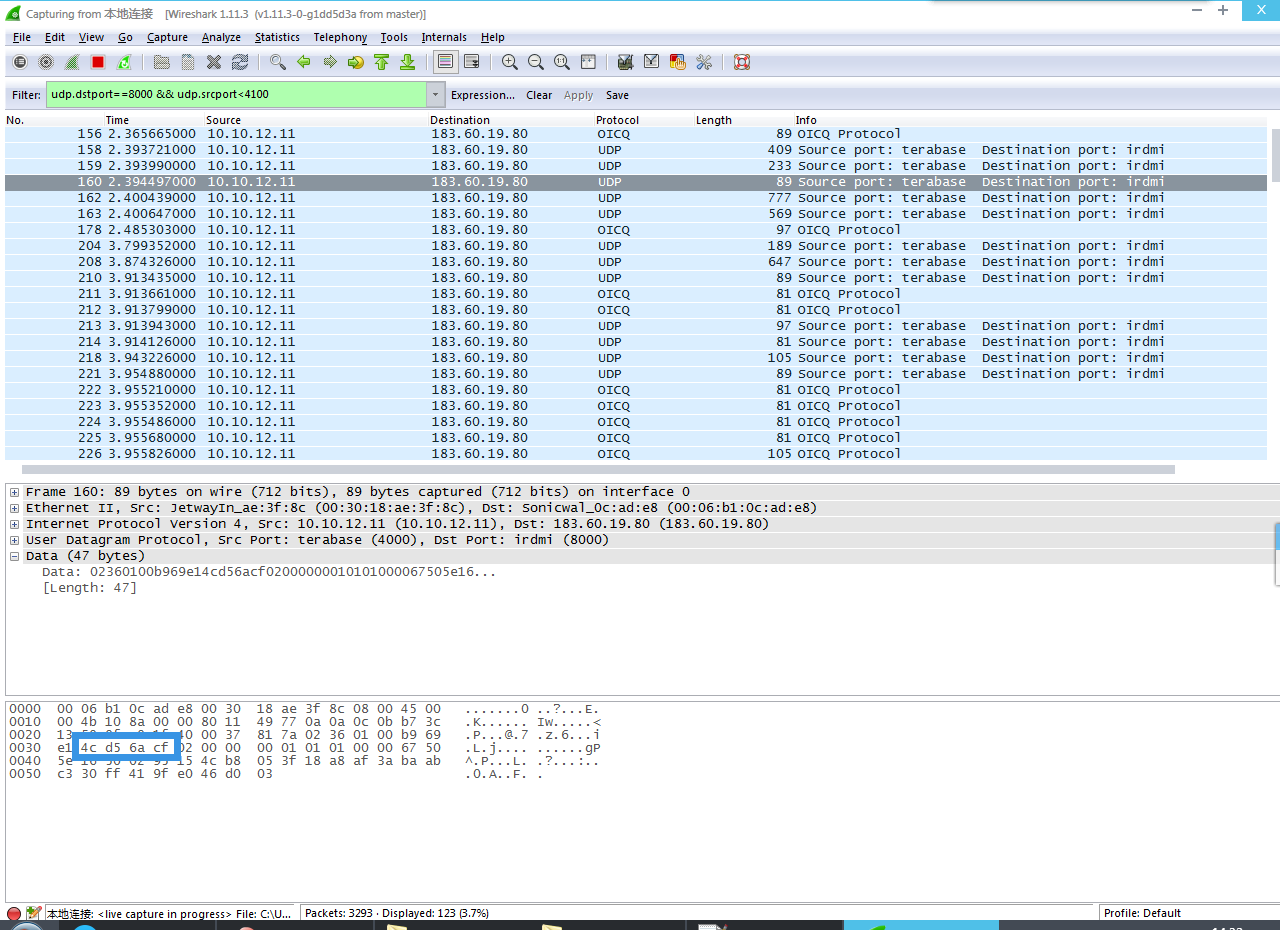Open the File menu

22,37
